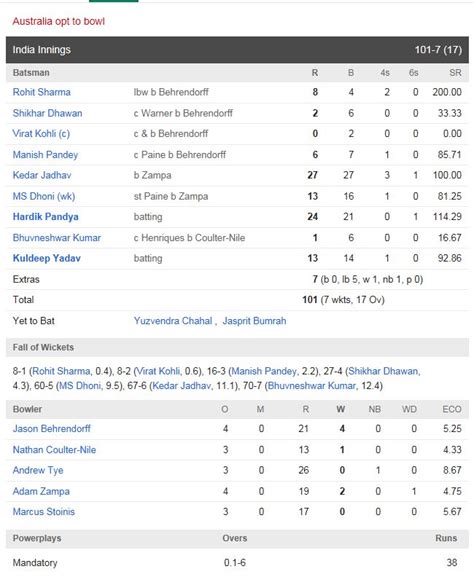Screen dimensions: 474x577
Task: Click Virat Kohli in Fall of Wickets
Action: point(159,371)
